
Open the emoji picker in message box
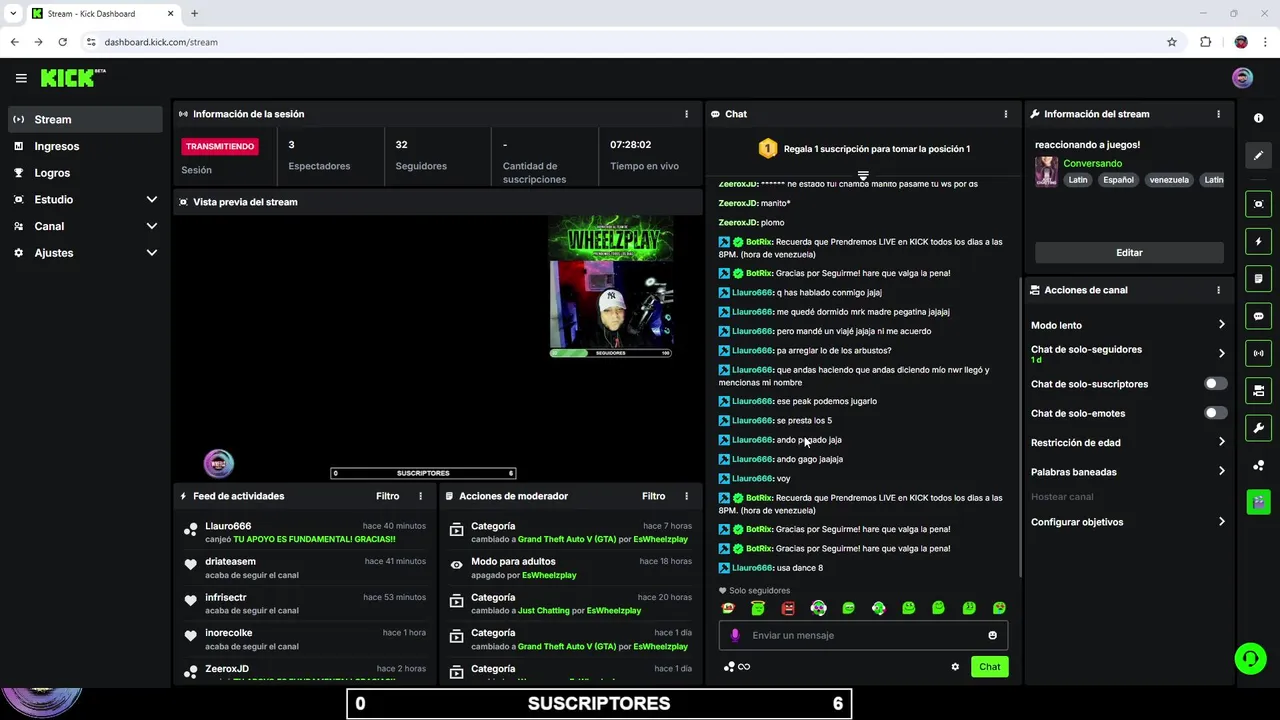pyautogui.click(x=992, y=635)
